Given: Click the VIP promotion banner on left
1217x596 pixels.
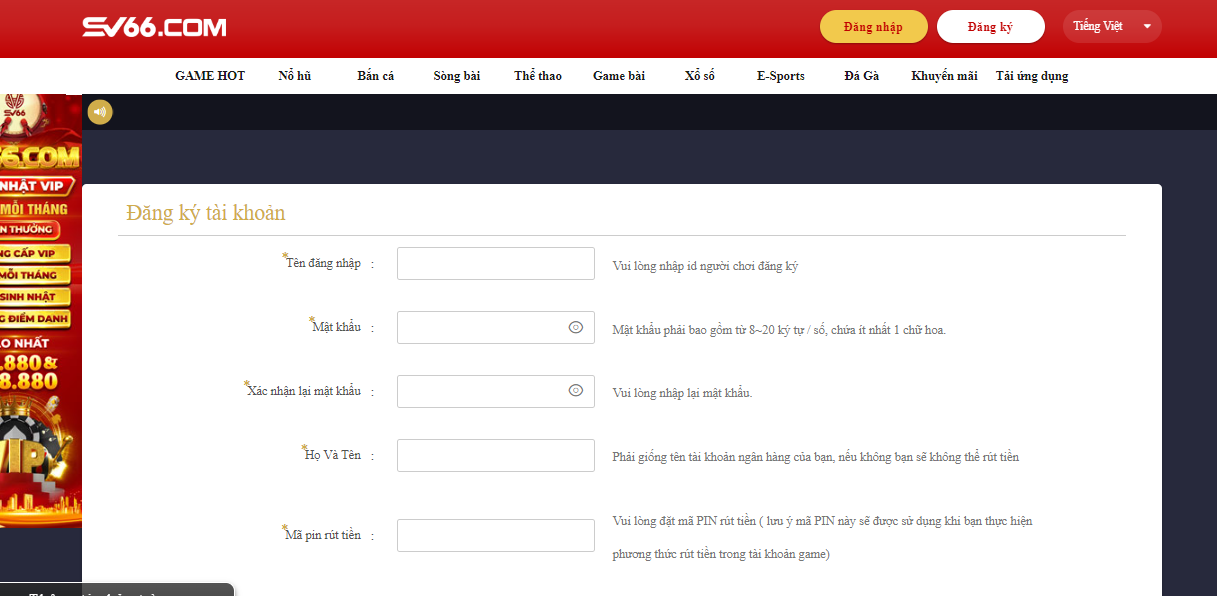Looking at the screenshot, I should (40, 310).
